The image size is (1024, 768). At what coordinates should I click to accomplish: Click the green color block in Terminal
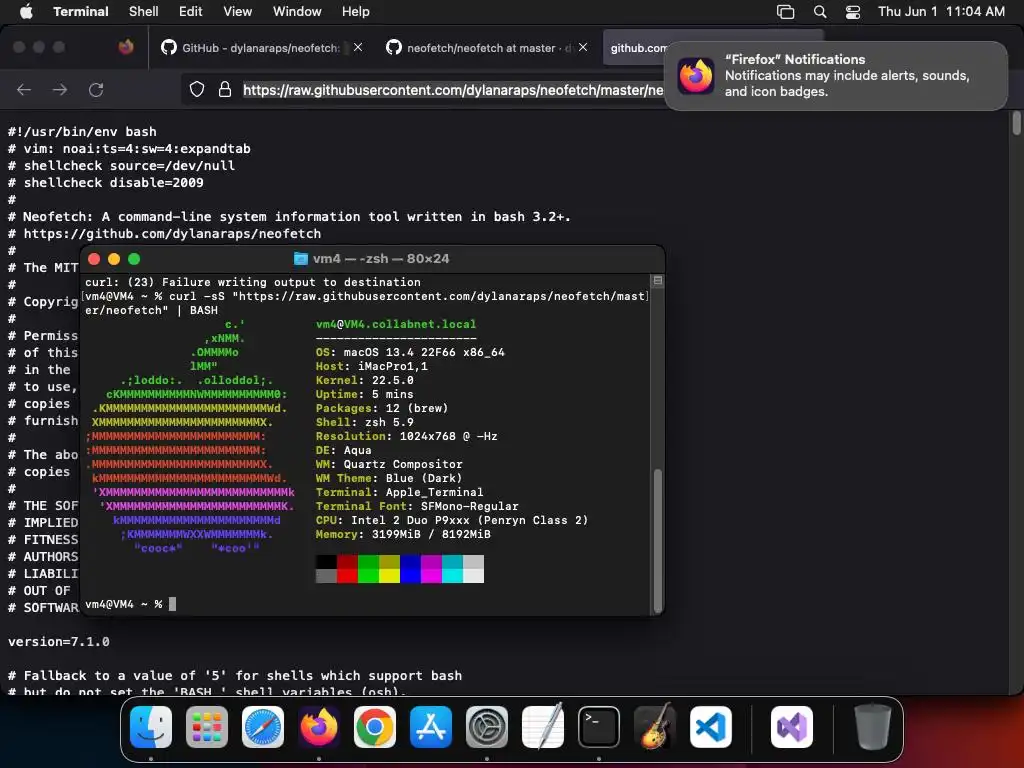(x=368, y=569)
